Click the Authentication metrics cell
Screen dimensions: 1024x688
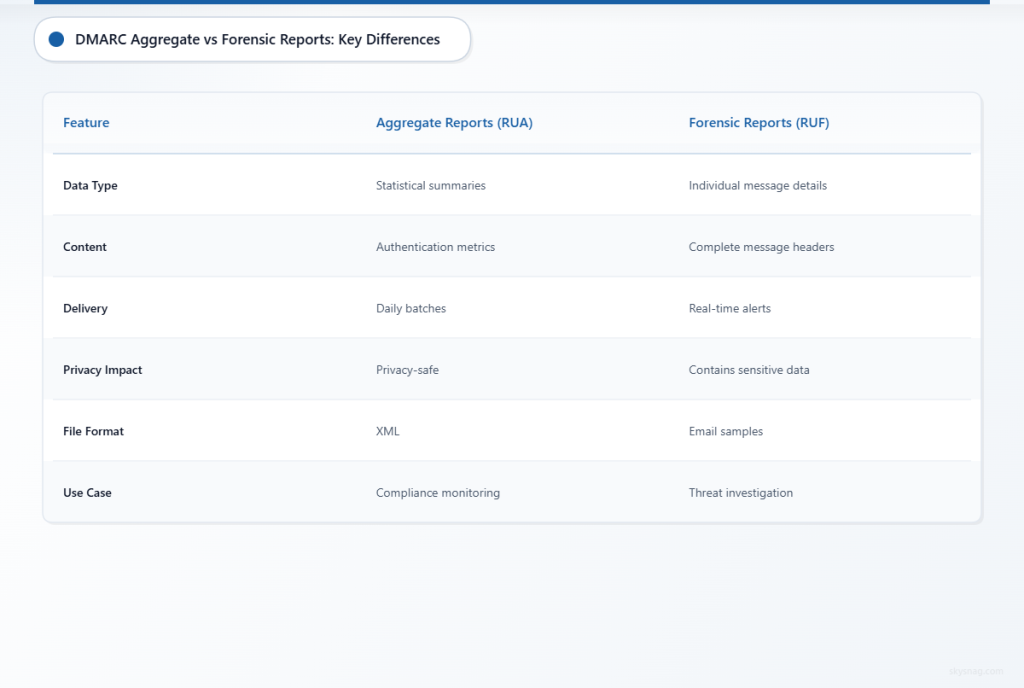click(435, 247)
